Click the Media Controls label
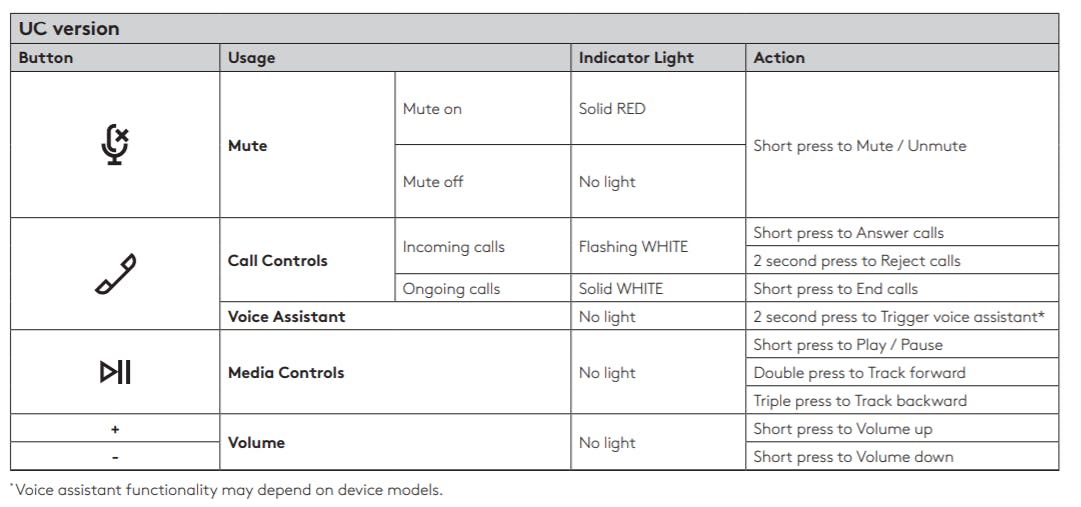Image resolution: width=1081 pixels, height=507 pixels. pyautogui.click(x=286, y=373)
